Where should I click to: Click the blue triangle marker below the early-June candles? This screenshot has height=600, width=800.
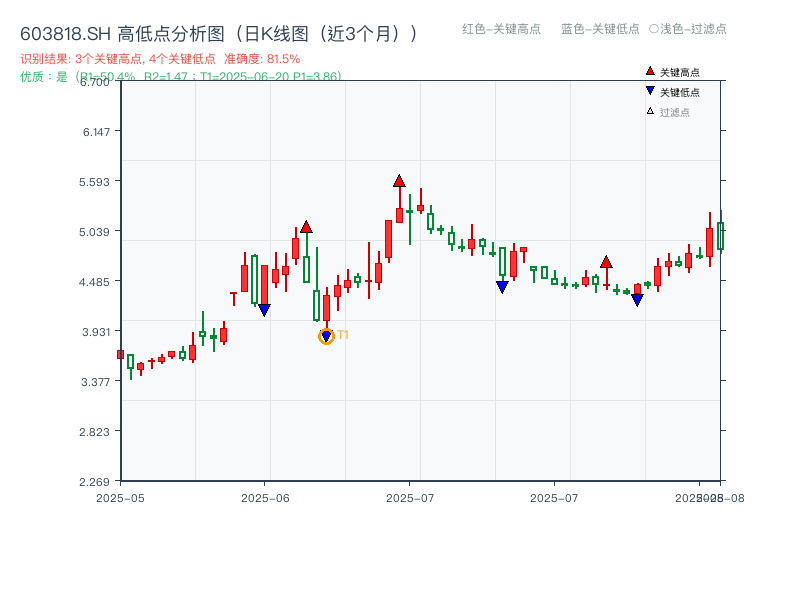tap(263, 307)
